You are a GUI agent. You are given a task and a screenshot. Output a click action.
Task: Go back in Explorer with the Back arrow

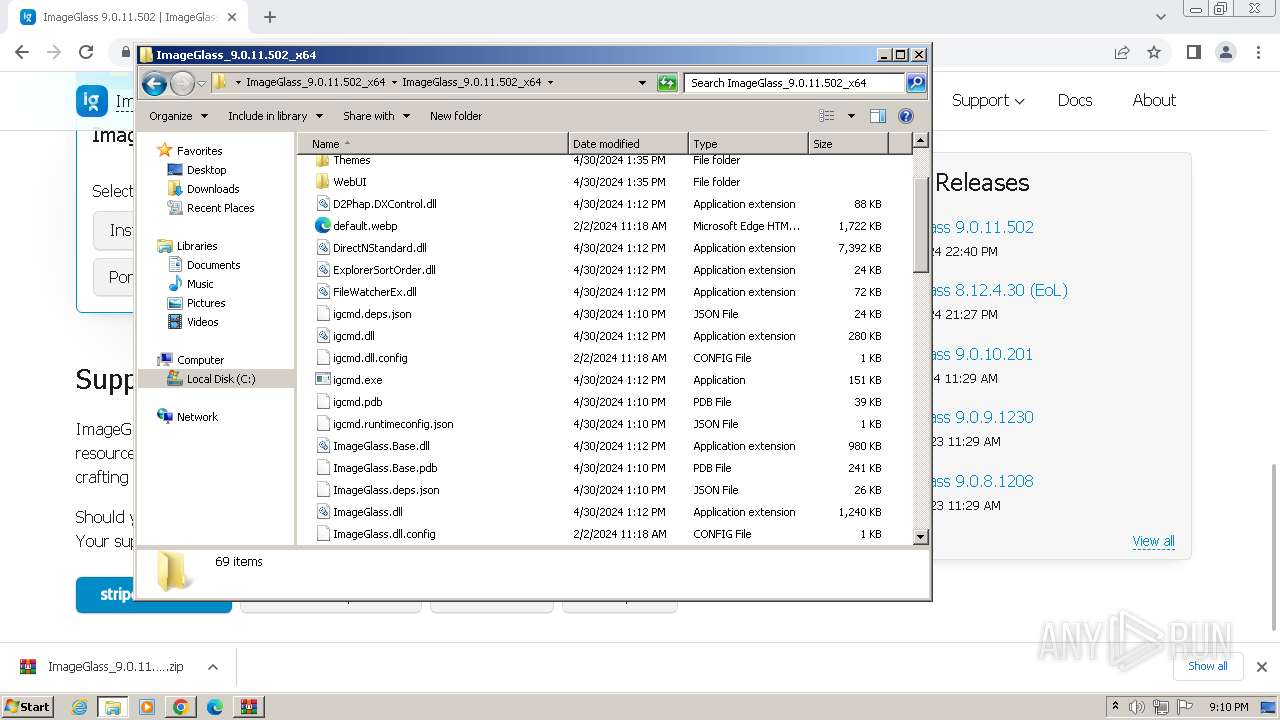pos(154,83)
